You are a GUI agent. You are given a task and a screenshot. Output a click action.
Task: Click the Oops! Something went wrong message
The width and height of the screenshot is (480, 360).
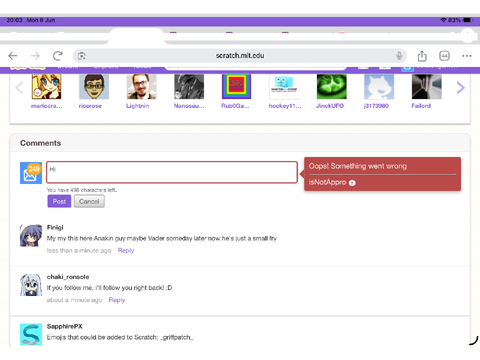(357, 166)
